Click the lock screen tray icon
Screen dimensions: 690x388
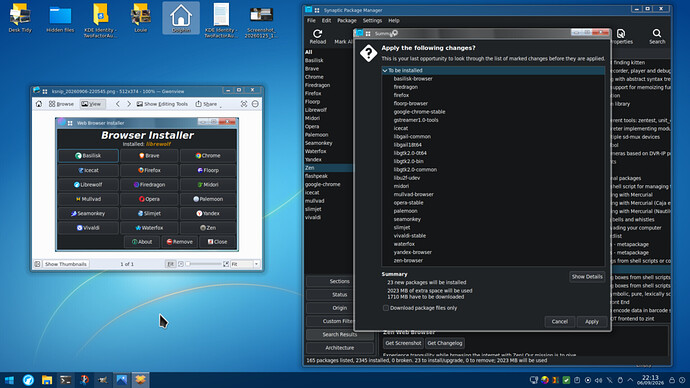(672, 380)
